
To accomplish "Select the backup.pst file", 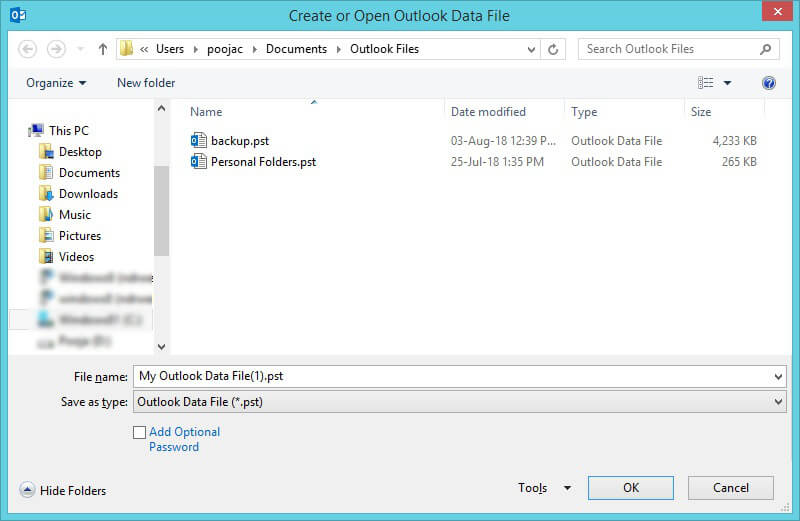I will 240,141.
